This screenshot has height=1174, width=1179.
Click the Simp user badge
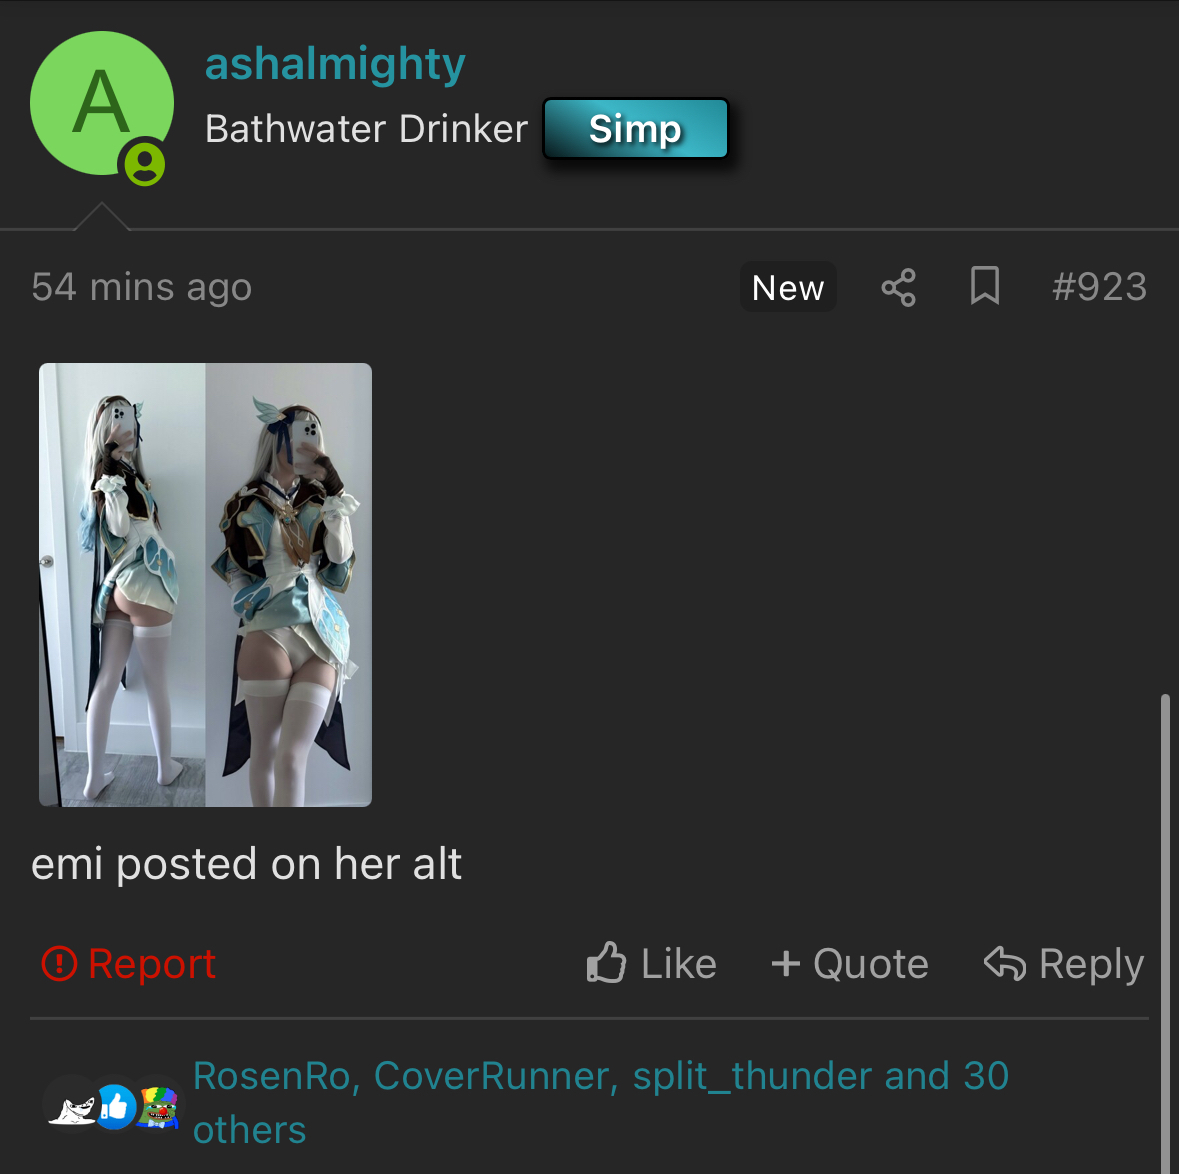(635, 129)
